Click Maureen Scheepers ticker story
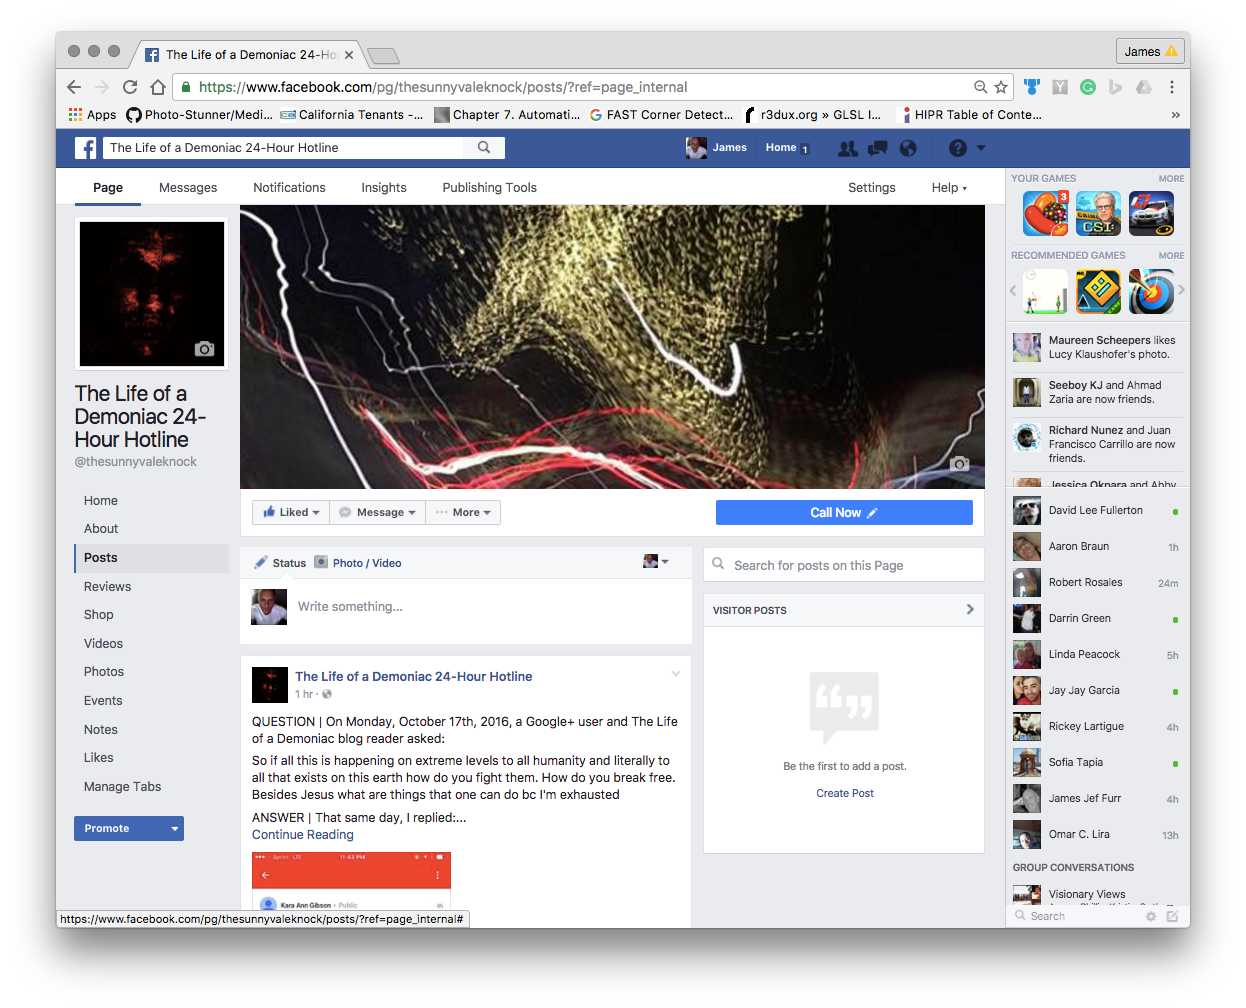1246x1008 pixels. [x=1097, y=347]
